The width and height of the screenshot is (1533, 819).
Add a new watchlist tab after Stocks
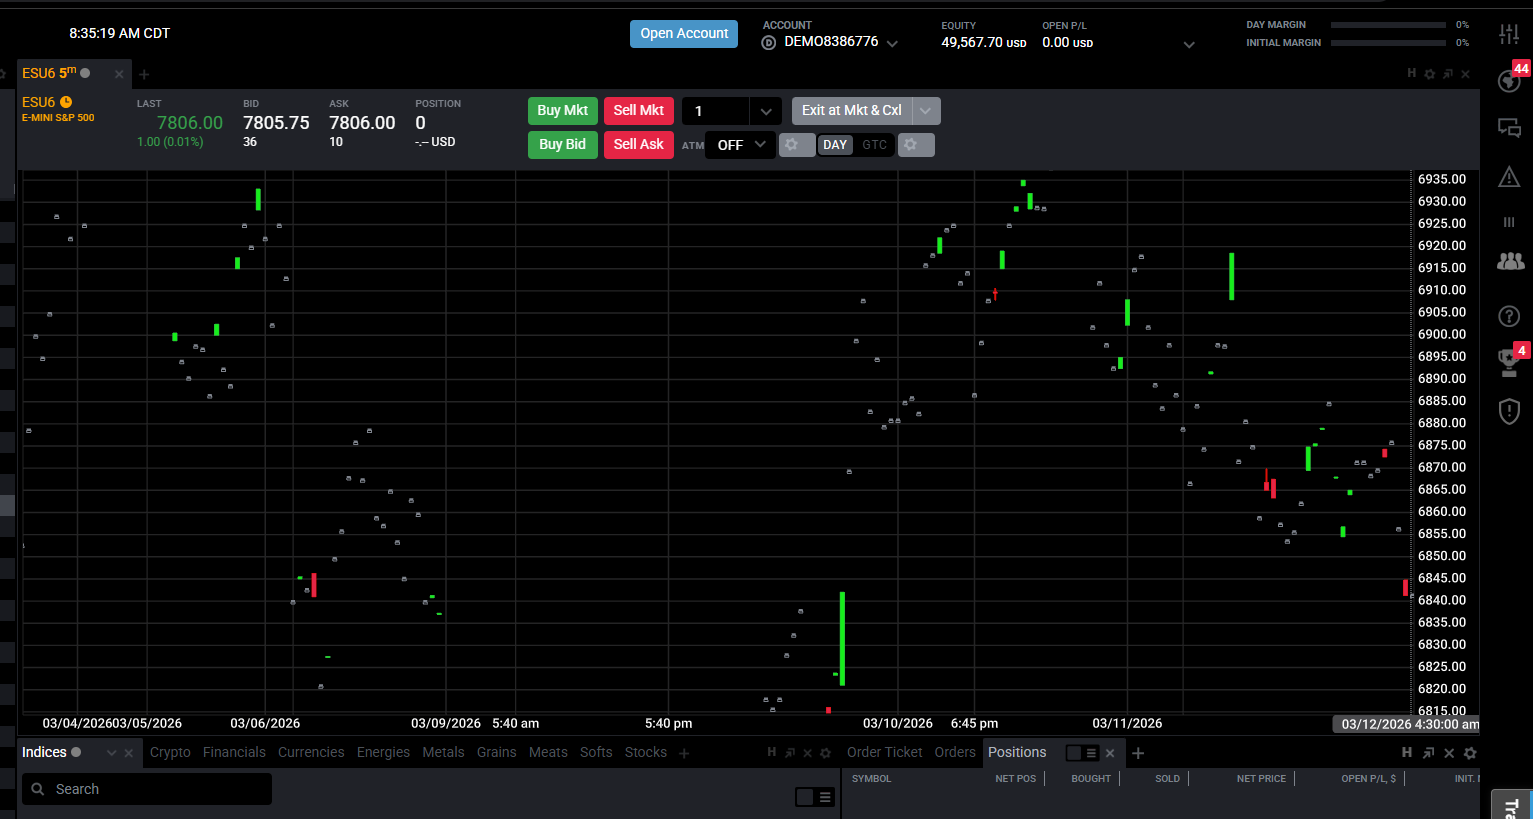[684, 753]
